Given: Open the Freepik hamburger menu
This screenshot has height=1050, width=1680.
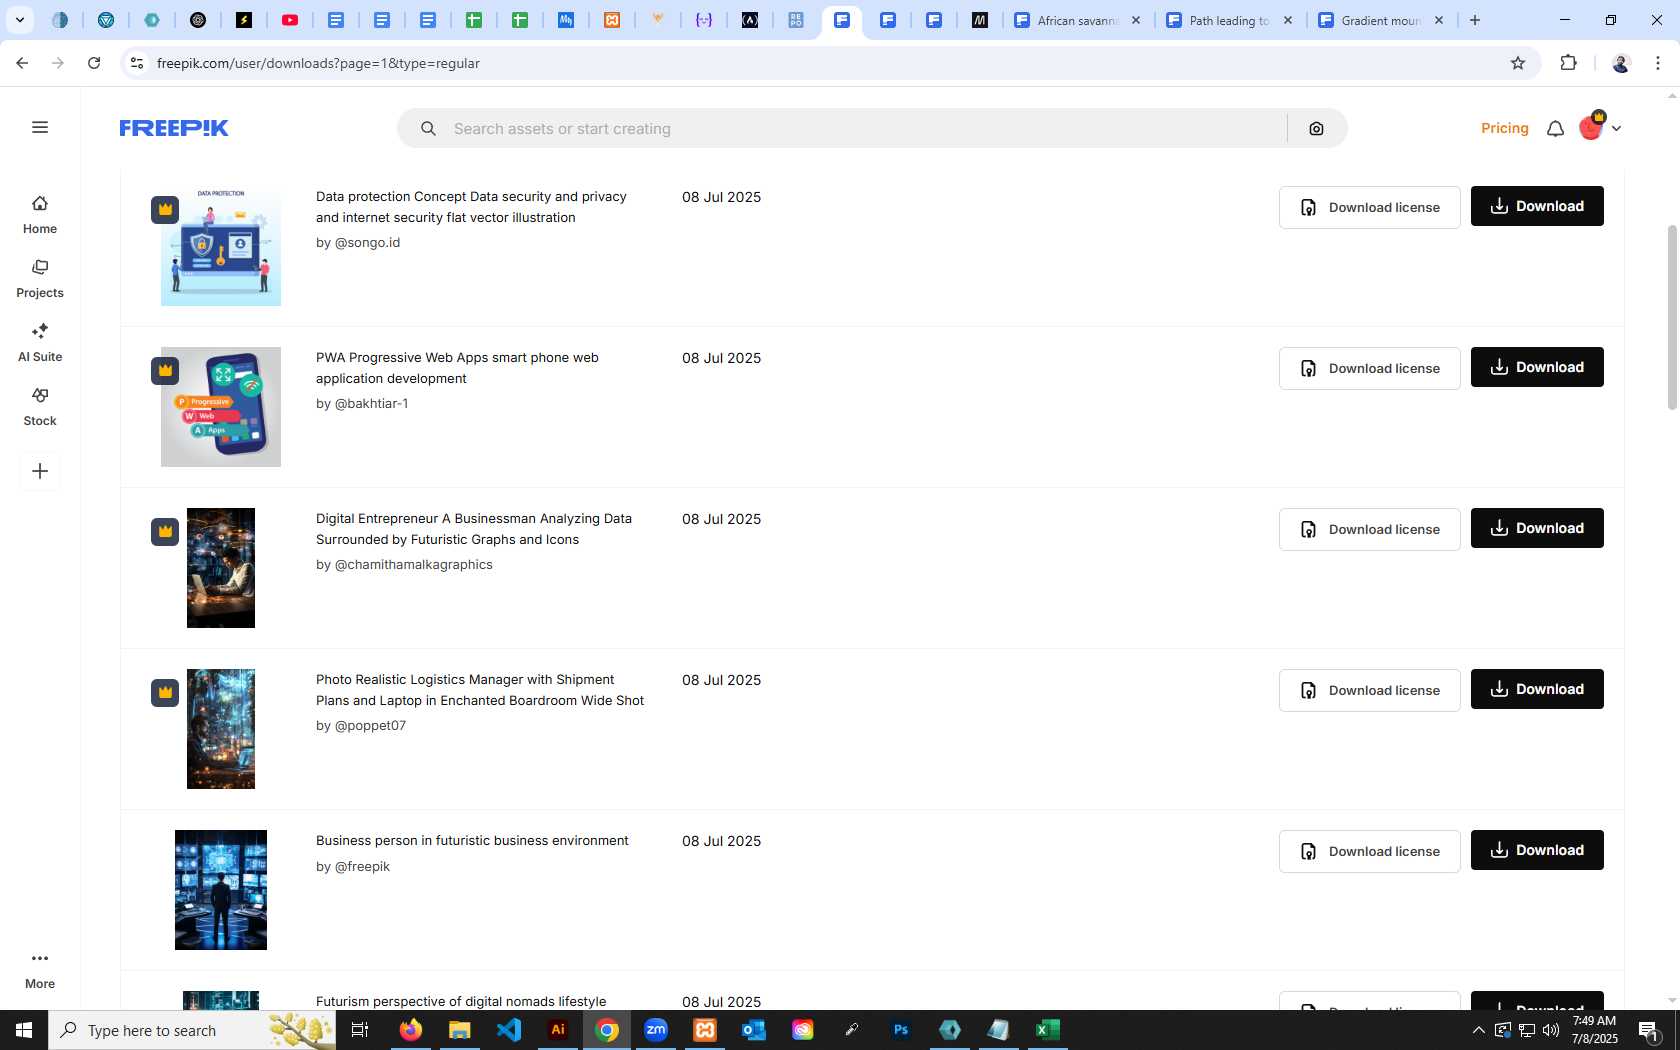Looking at the screenshot, I should pyautogui.click(x=40, y=127).
